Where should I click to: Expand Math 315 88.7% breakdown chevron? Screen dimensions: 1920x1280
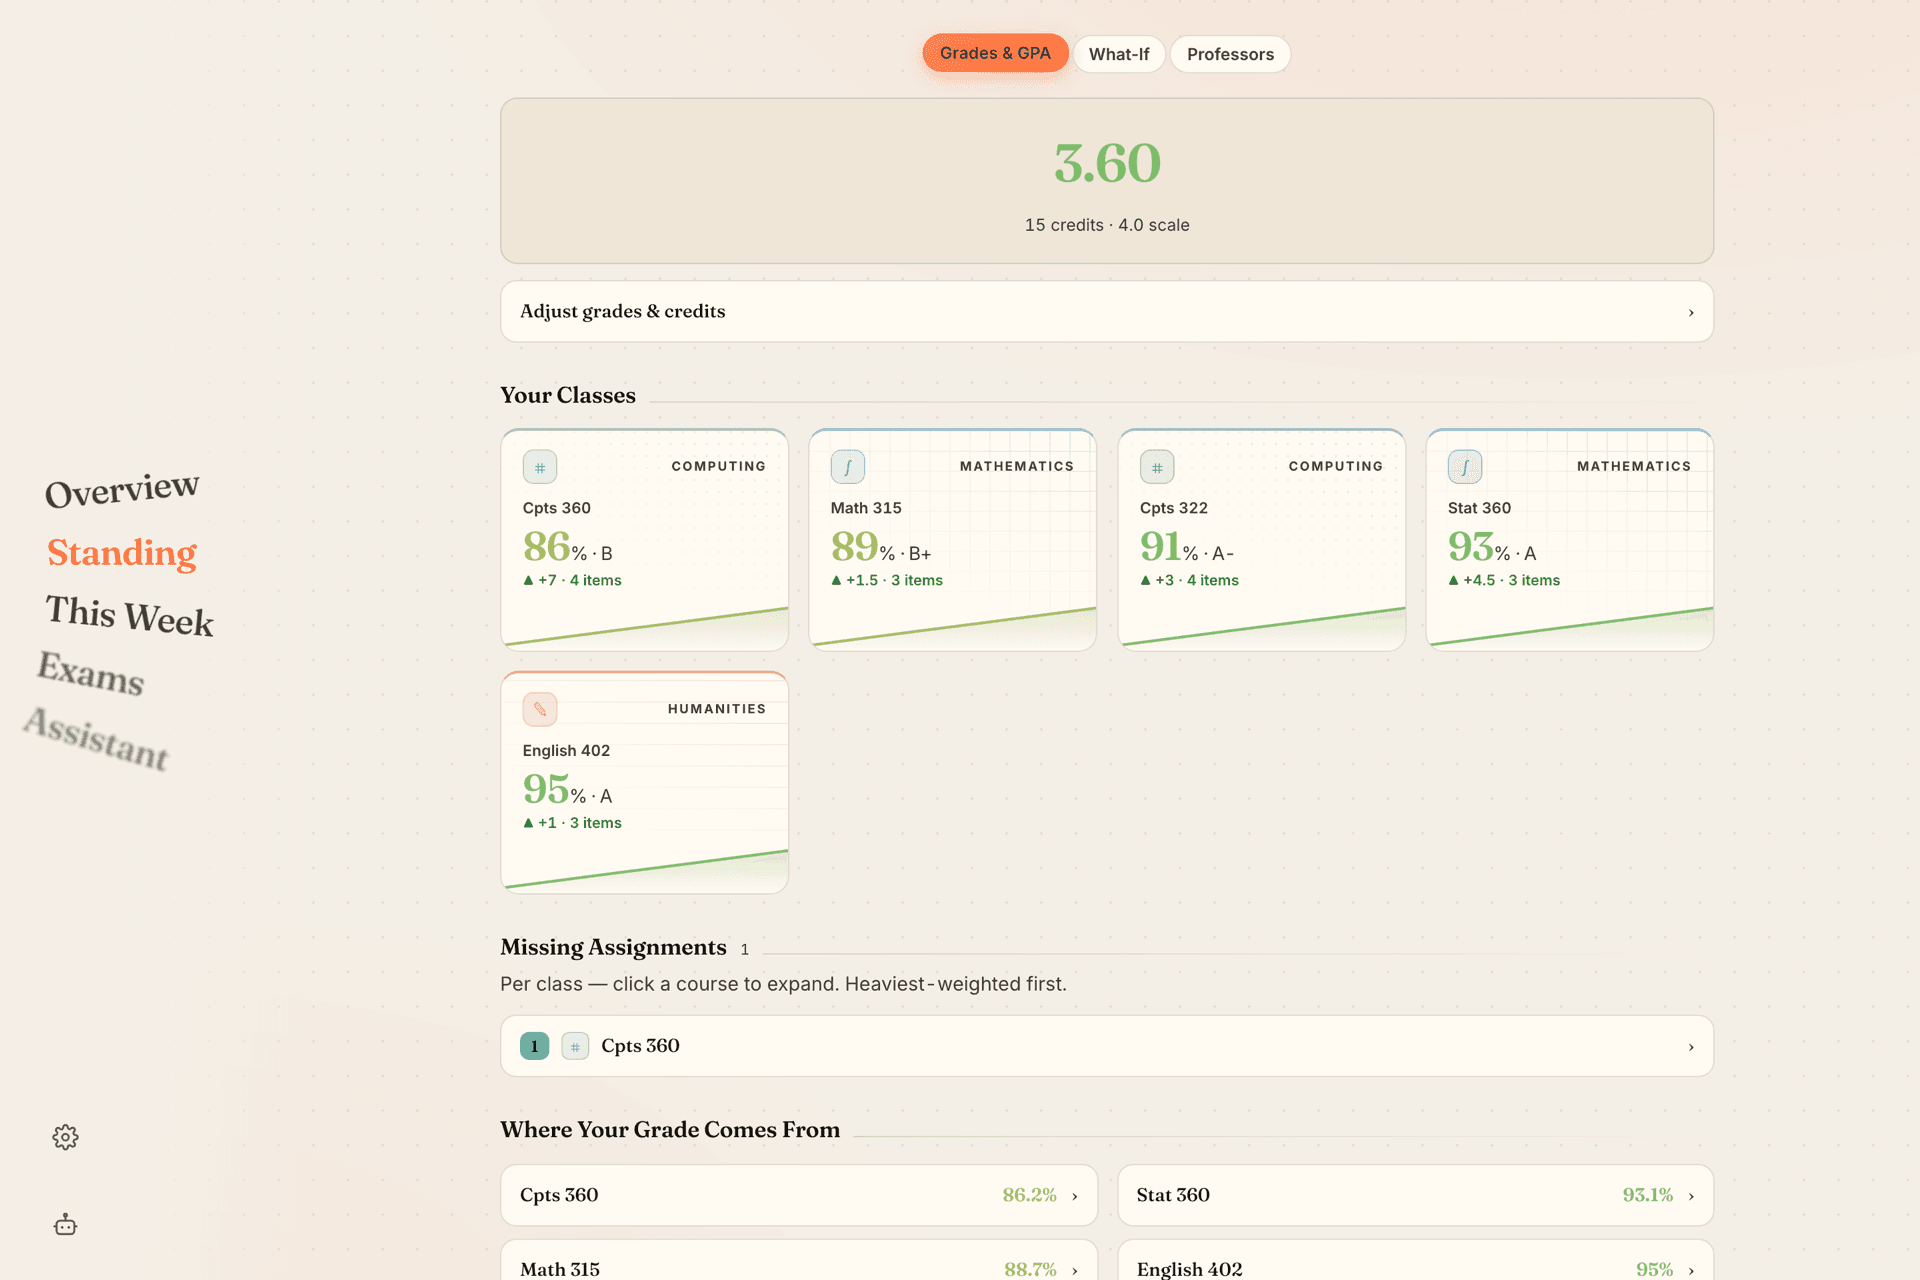click(x=1075, y=1270)
